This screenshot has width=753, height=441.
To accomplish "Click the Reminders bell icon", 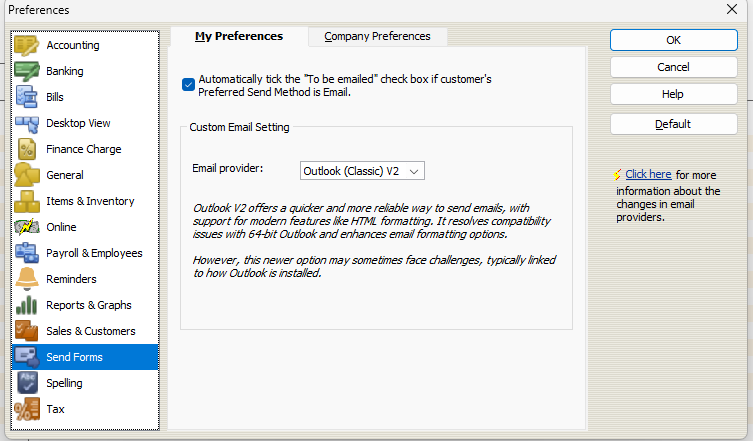I will [27, 279].
